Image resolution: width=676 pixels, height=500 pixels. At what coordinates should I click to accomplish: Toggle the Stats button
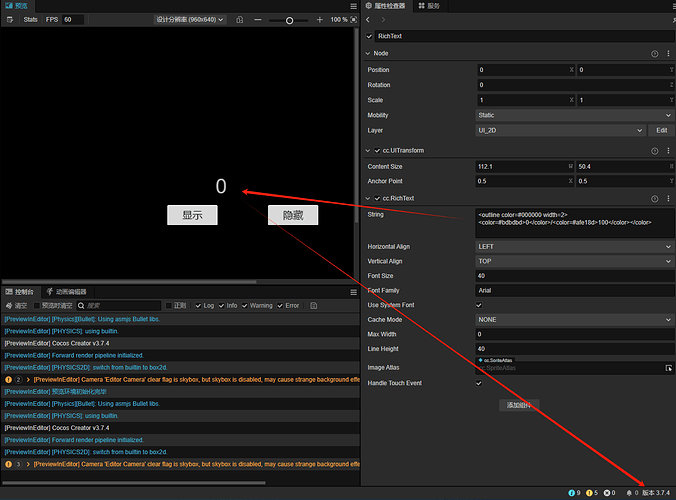tap(31, 20)
